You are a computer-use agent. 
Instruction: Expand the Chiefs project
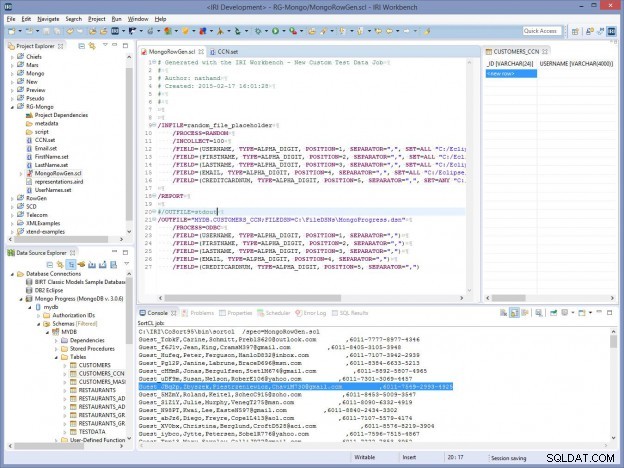tap(12, 57)
